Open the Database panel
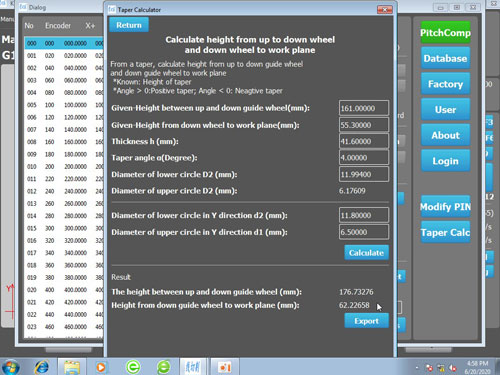This screenshot has width=500, height=375. [445, 58]
